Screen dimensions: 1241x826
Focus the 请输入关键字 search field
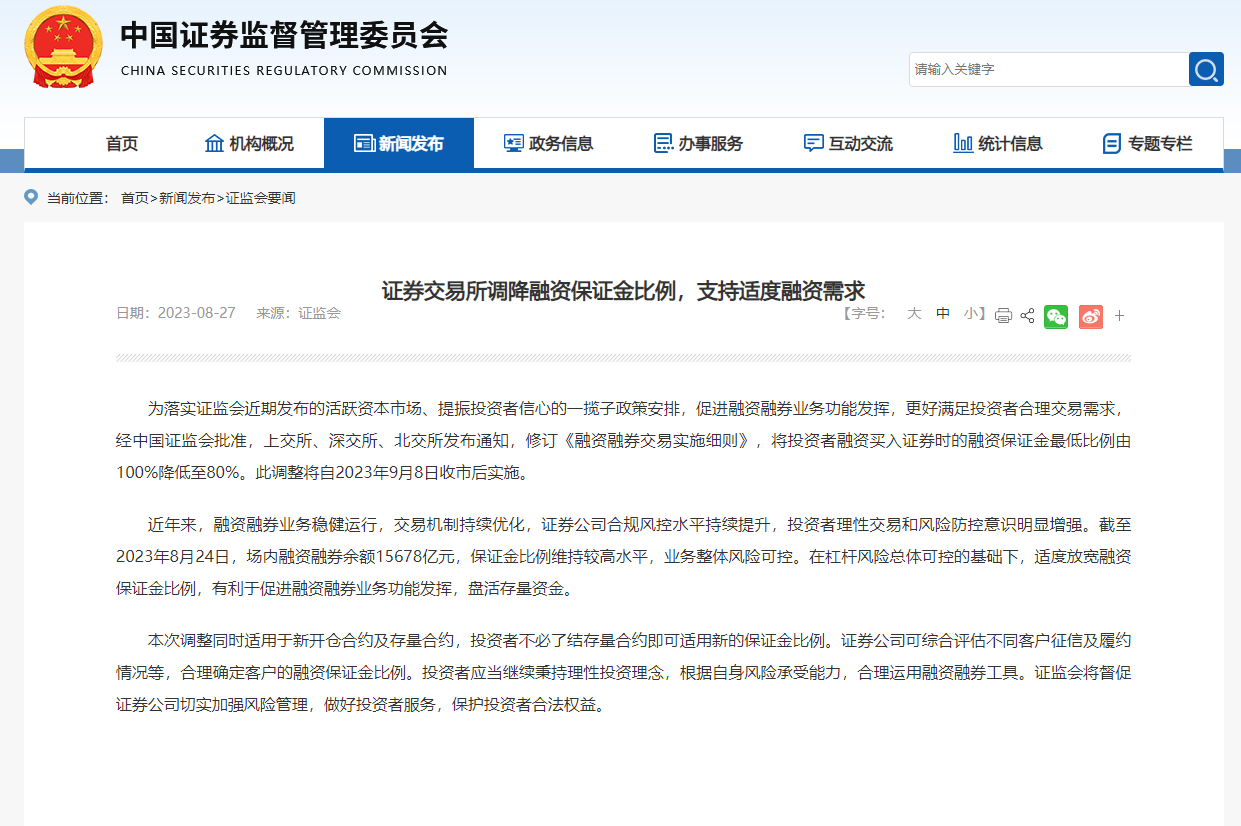[1048, 69]
